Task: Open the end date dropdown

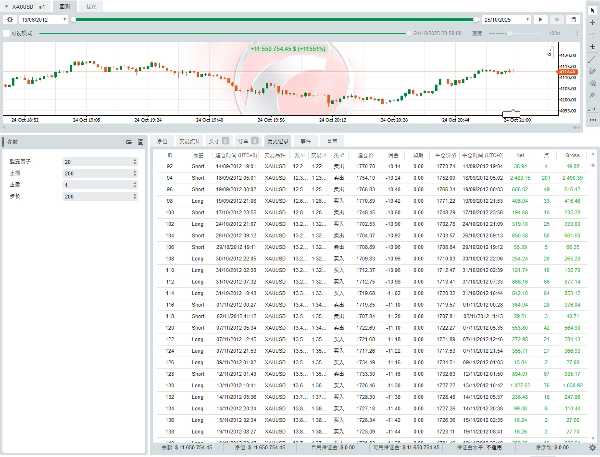Action: pyautogui.click(x=505, y=19)
